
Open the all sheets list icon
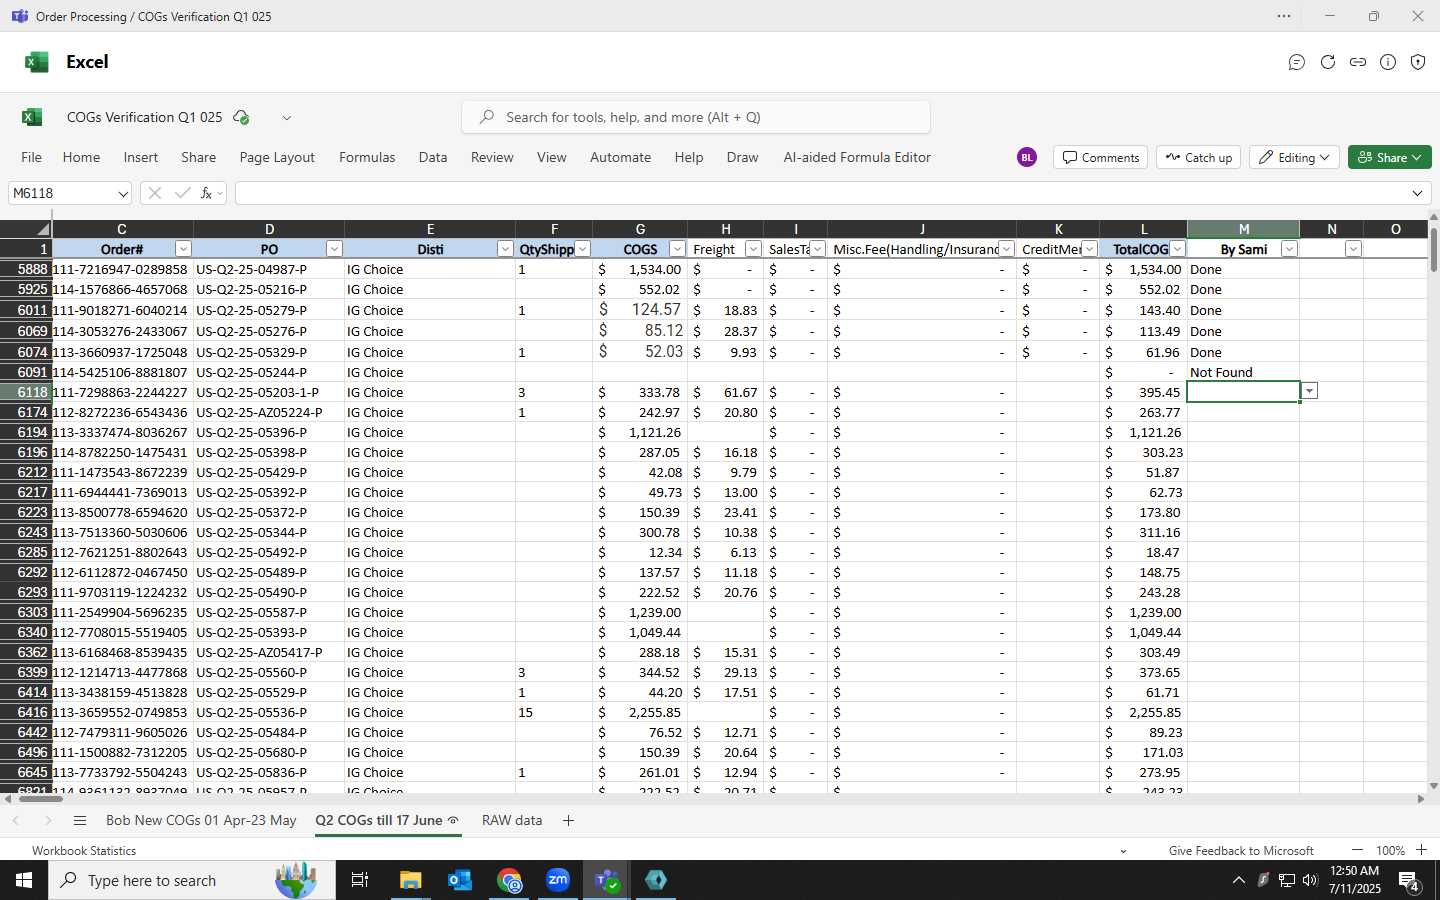pyautogui.click(x=80, y=820)
